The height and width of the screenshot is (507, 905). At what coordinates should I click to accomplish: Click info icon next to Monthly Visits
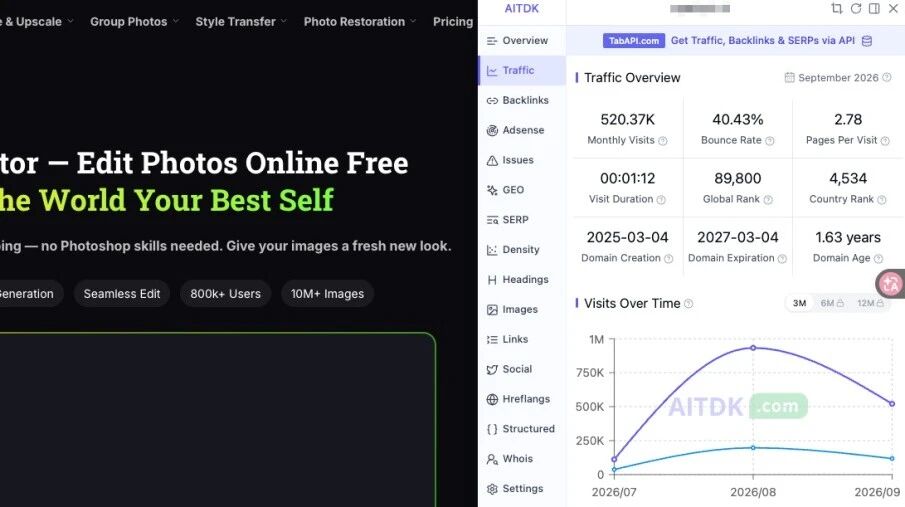point(663,140)
